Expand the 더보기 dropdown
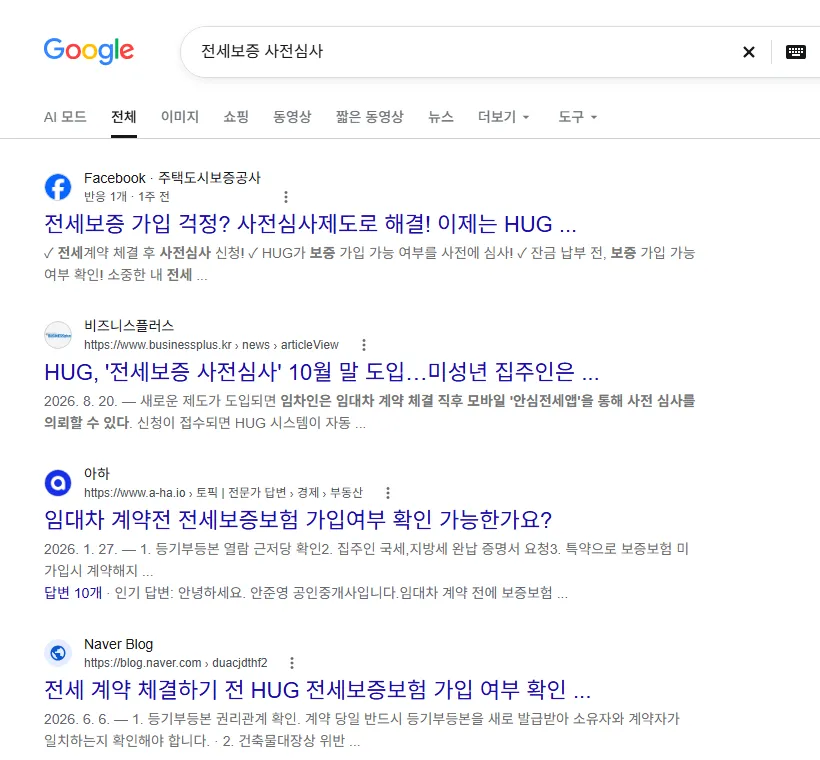The height and width of the screenshot is (760, 820). tap(504, 117)
